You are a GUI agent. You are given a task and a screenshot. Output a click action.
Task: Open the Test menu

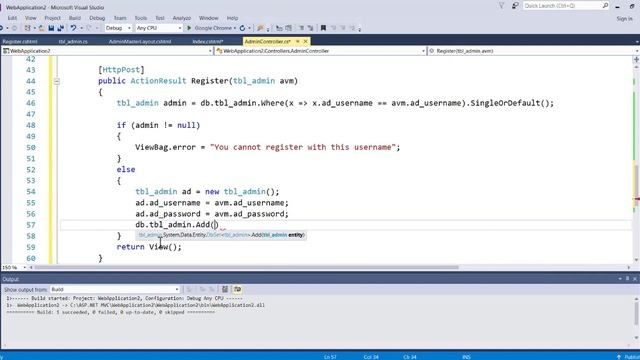tap(160, 18)
